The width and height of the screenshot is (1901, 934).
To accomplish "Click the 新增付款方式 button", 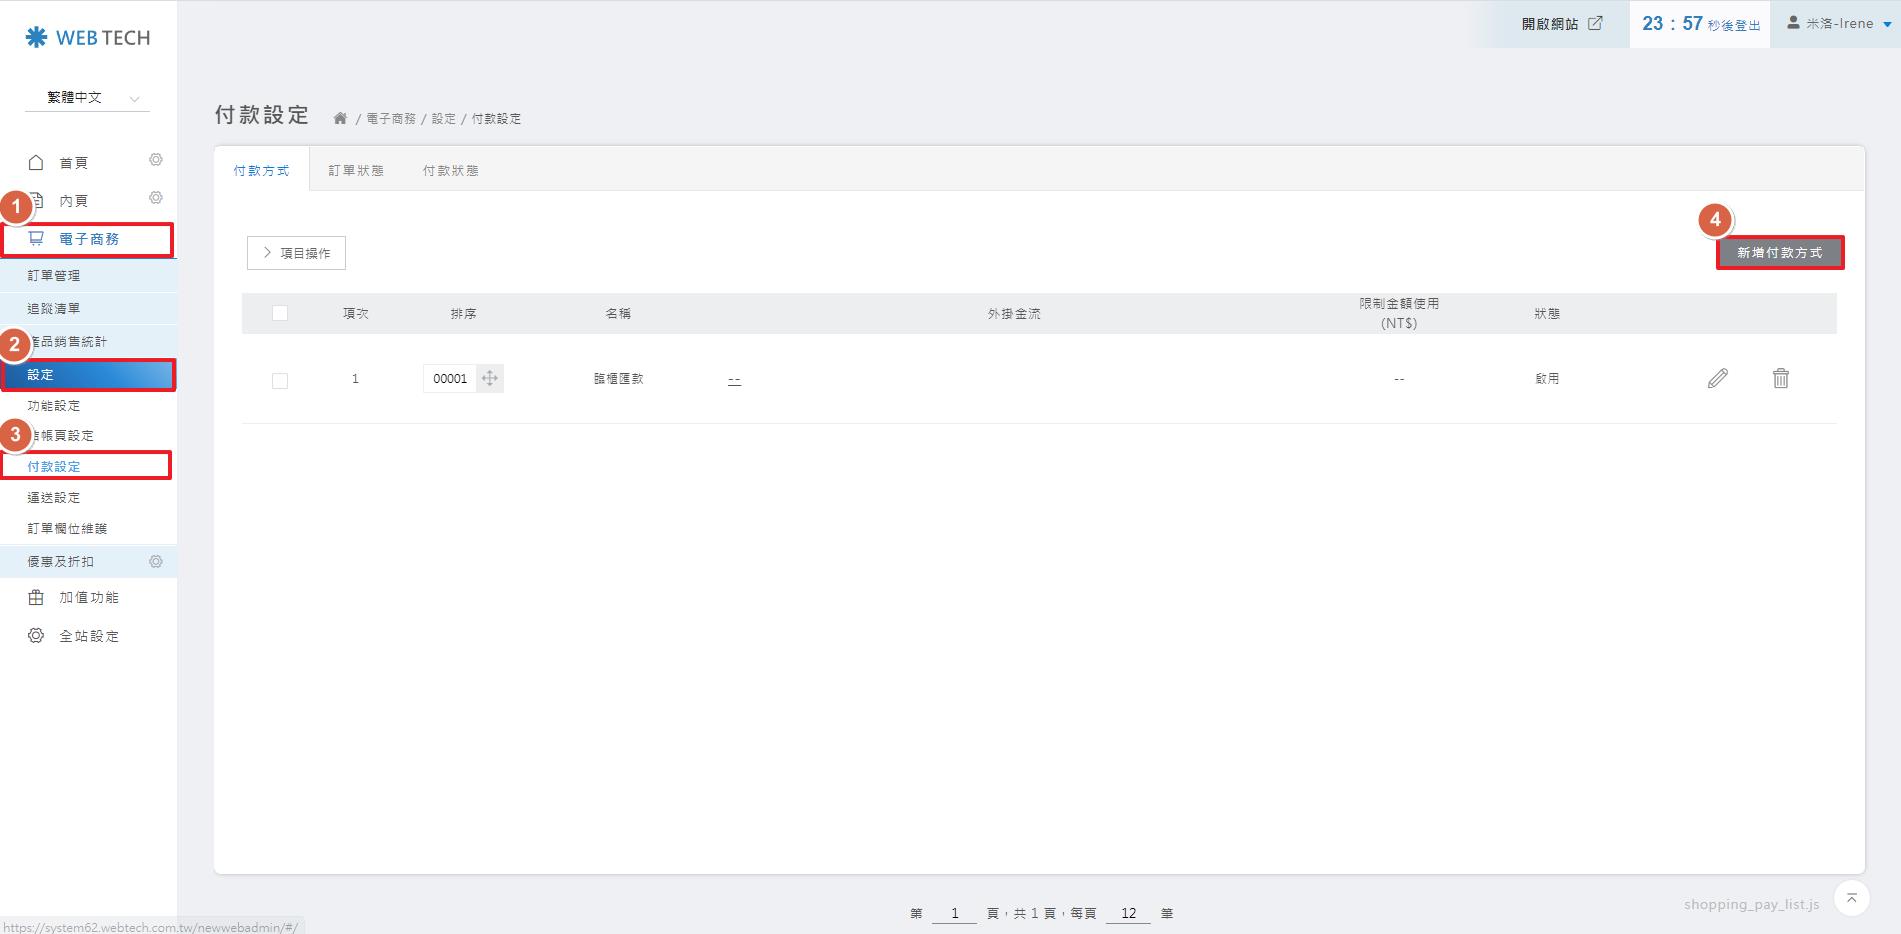I will click(x=1779, y=253).
